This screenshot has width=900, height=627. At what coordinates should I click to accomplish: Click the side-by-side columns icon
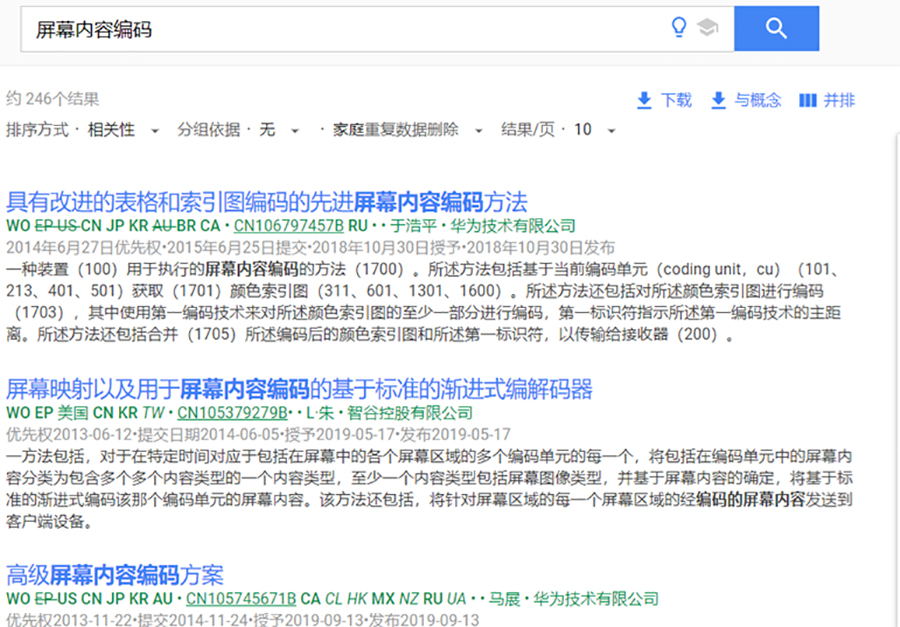point(808,100)
